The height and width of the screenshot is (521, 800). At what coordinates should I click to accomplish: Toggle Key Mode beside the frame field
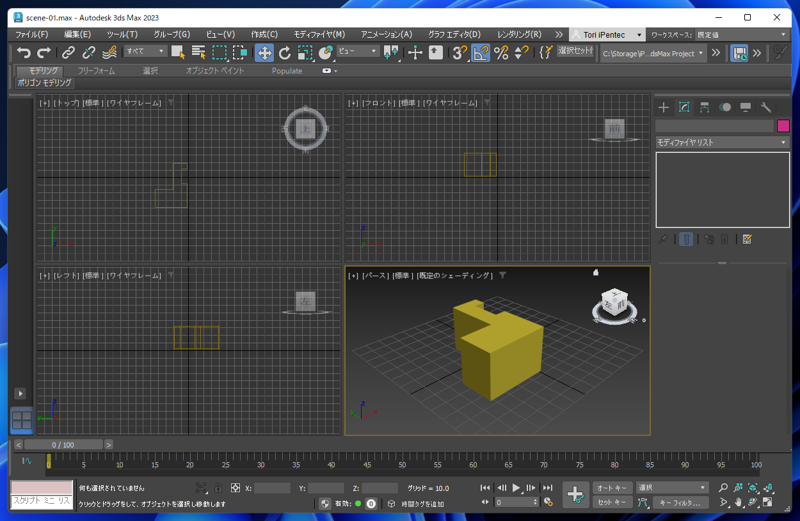click(x=485, y=502)
